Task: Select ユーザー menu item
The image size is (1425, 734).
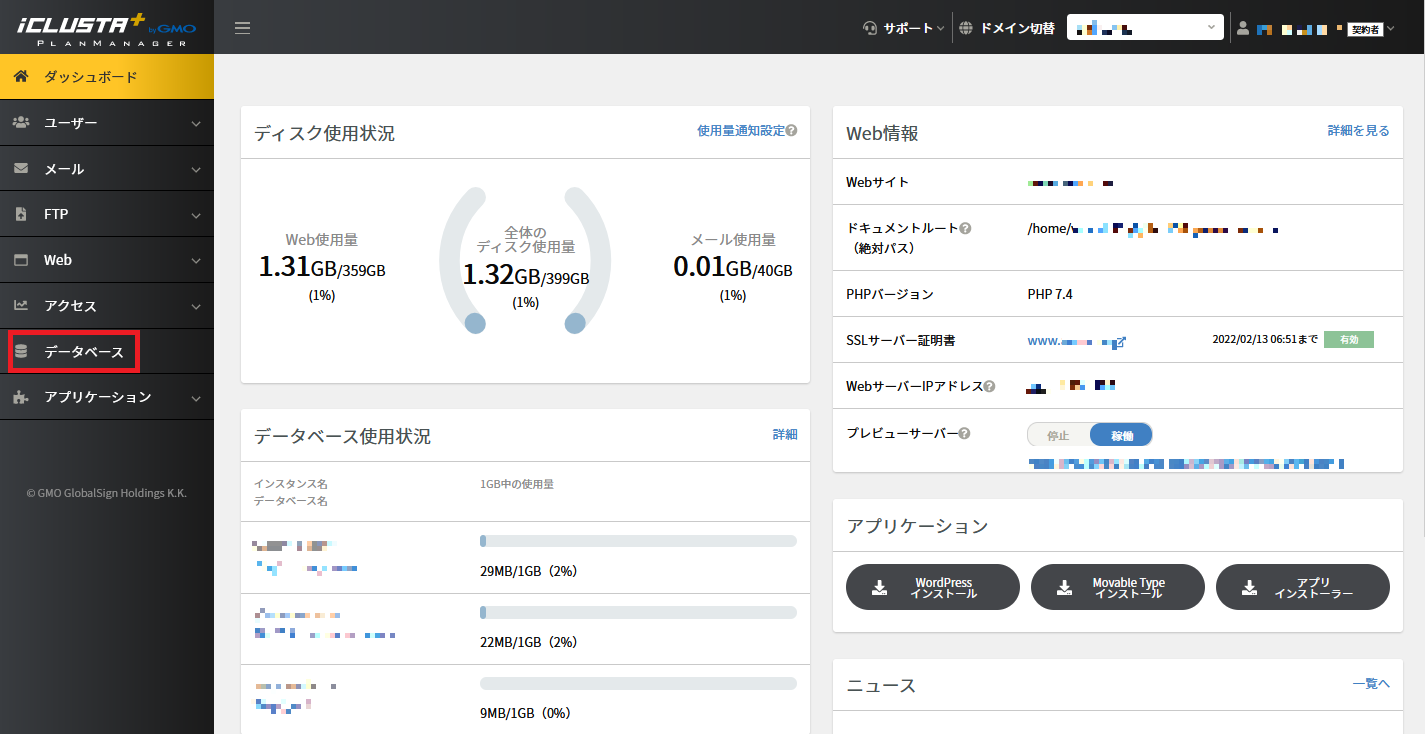Action: pyautogui.click(x=107, y=123)
